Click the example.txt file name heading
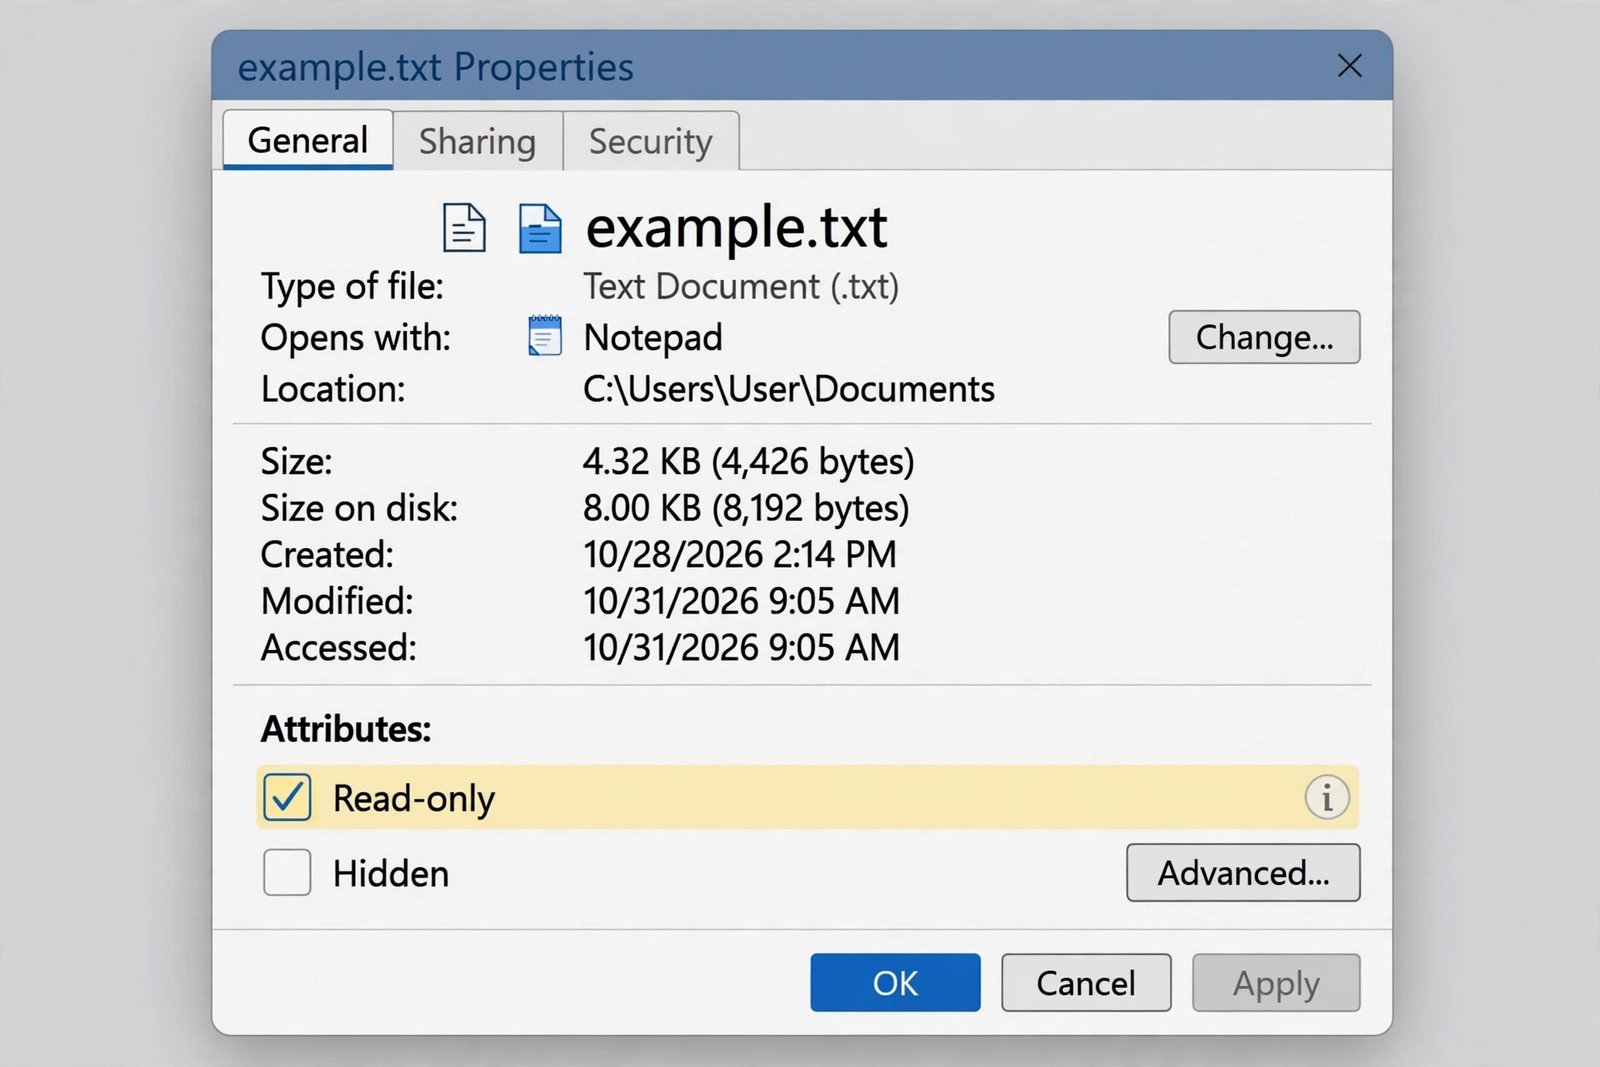Viewport: 1600px width, 1067px height. coord(736,228)
